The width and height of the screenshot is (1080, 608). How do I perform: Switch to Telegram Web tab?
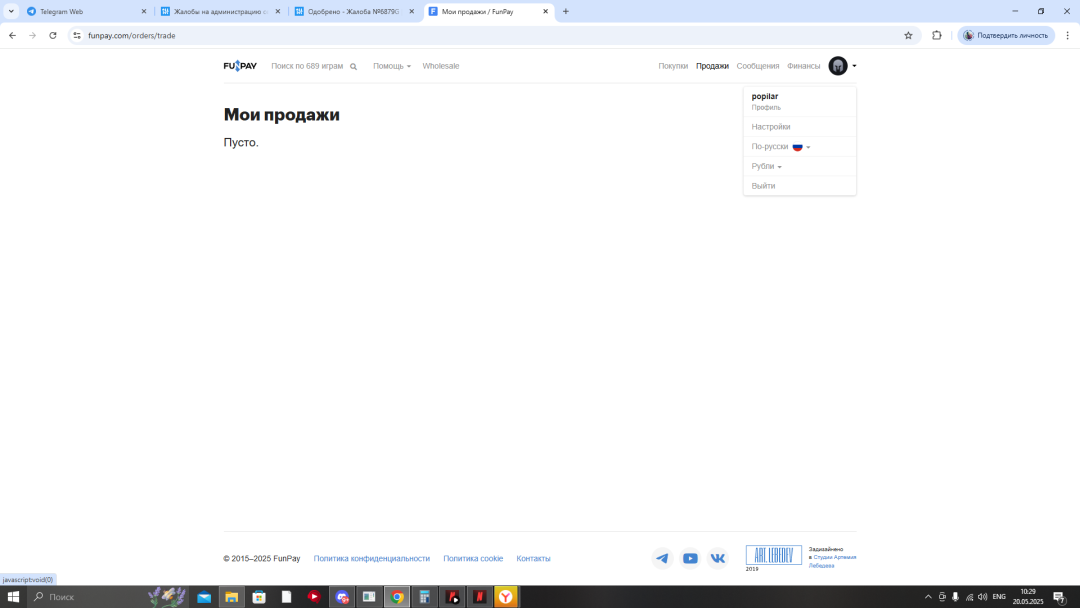[85, 12]
